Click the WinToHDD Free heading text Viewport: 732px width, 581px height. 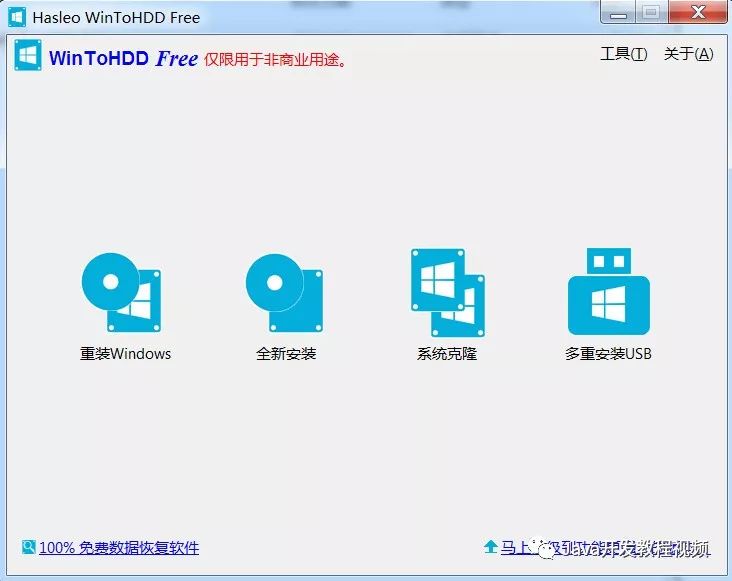click(124, 59)
